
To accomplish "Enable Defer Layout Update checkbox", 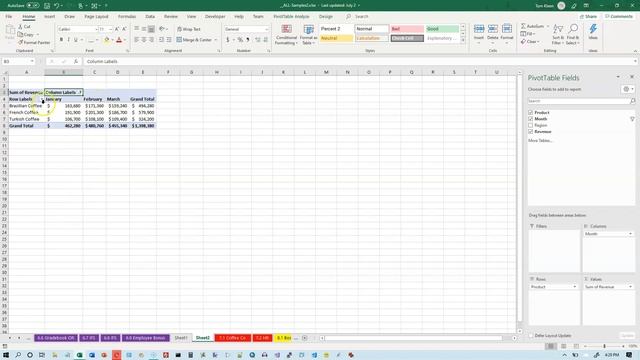I will (531, 336).
